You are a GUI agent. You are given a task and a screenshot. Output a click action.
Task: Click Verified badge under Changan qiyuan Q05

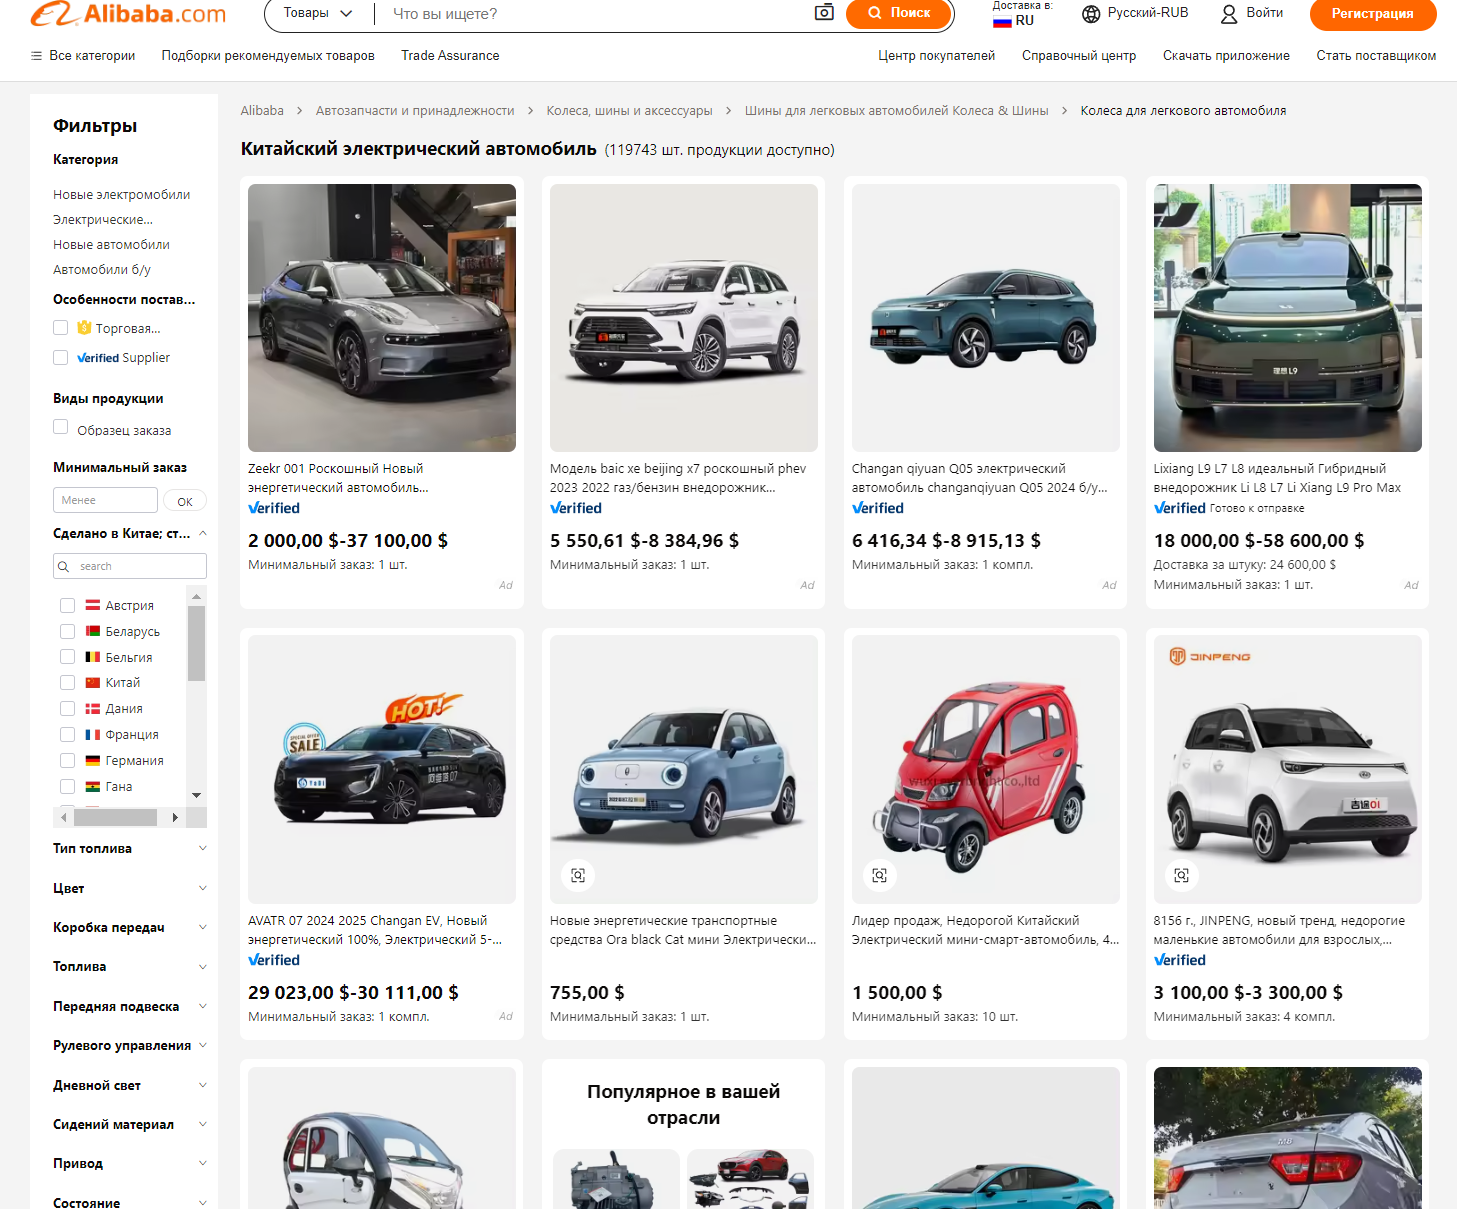(x=878, y=508)
